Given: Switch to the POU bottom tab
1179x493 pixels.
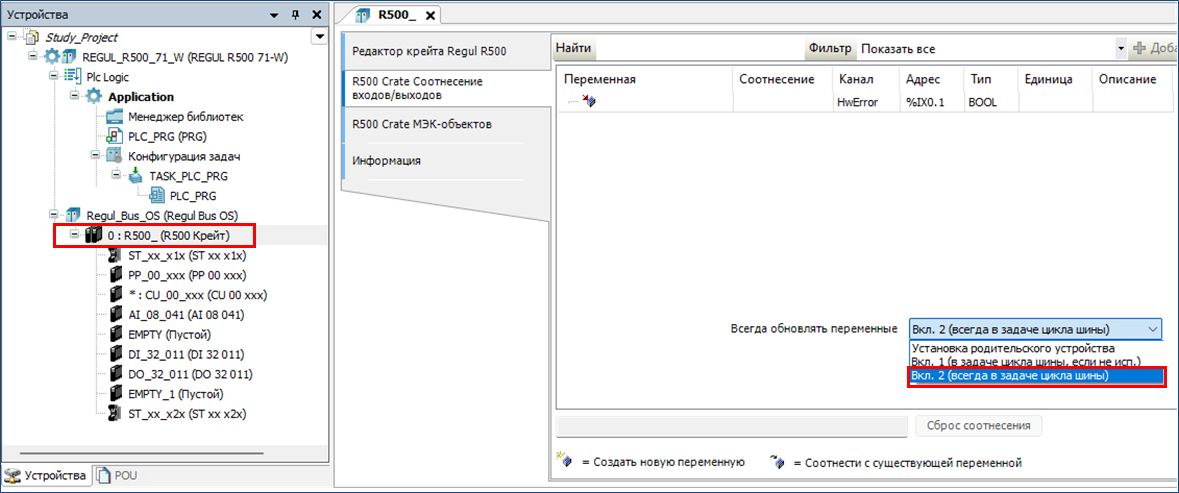Looking at the screenshot, I should pyautogui.click(x=117, y=476).
